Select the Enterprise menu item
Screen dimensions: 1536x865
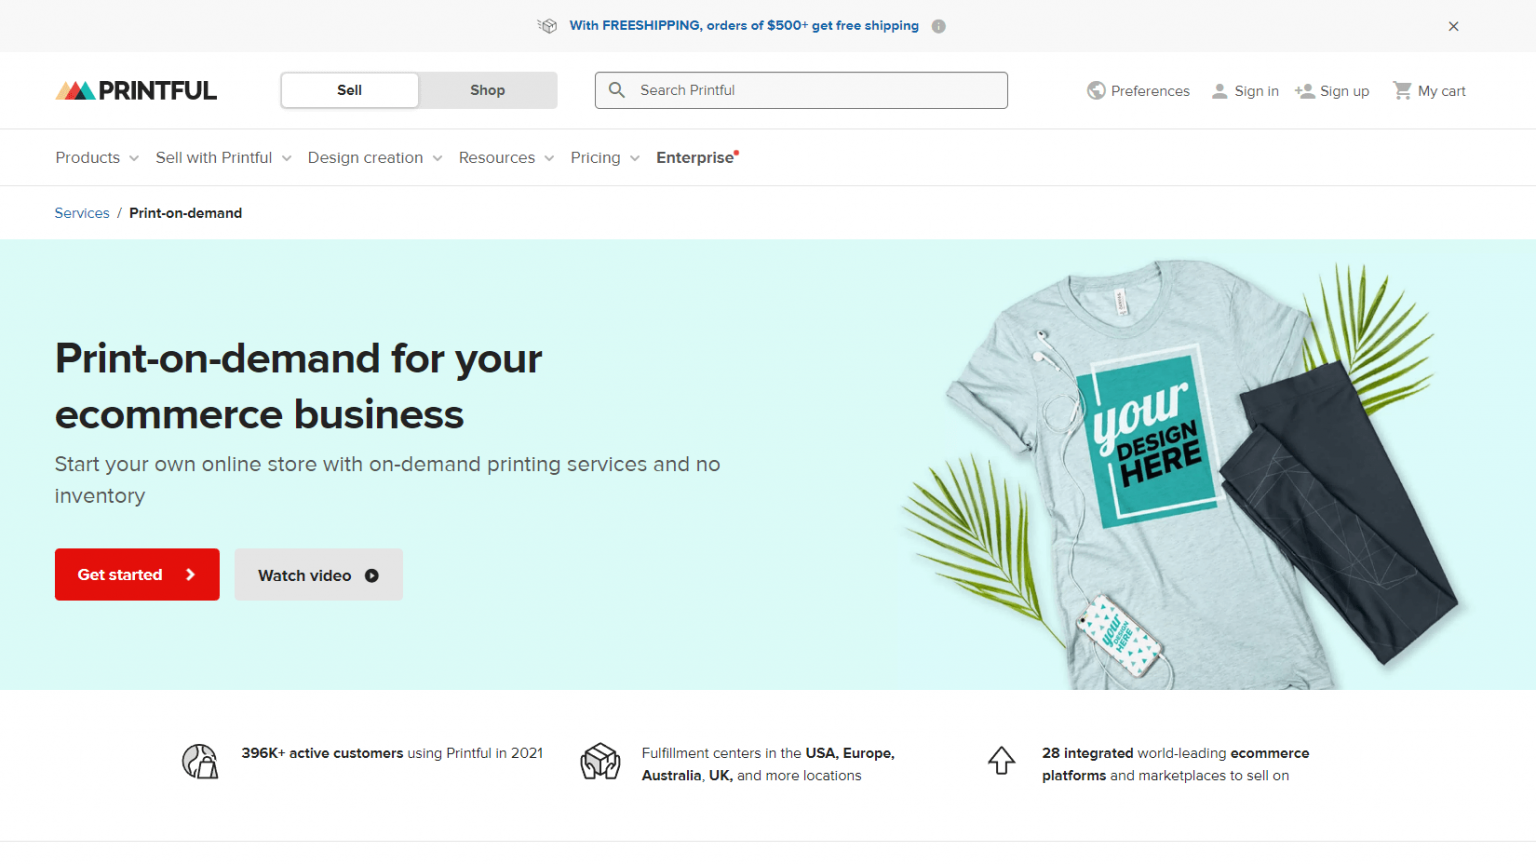(694, 157)
